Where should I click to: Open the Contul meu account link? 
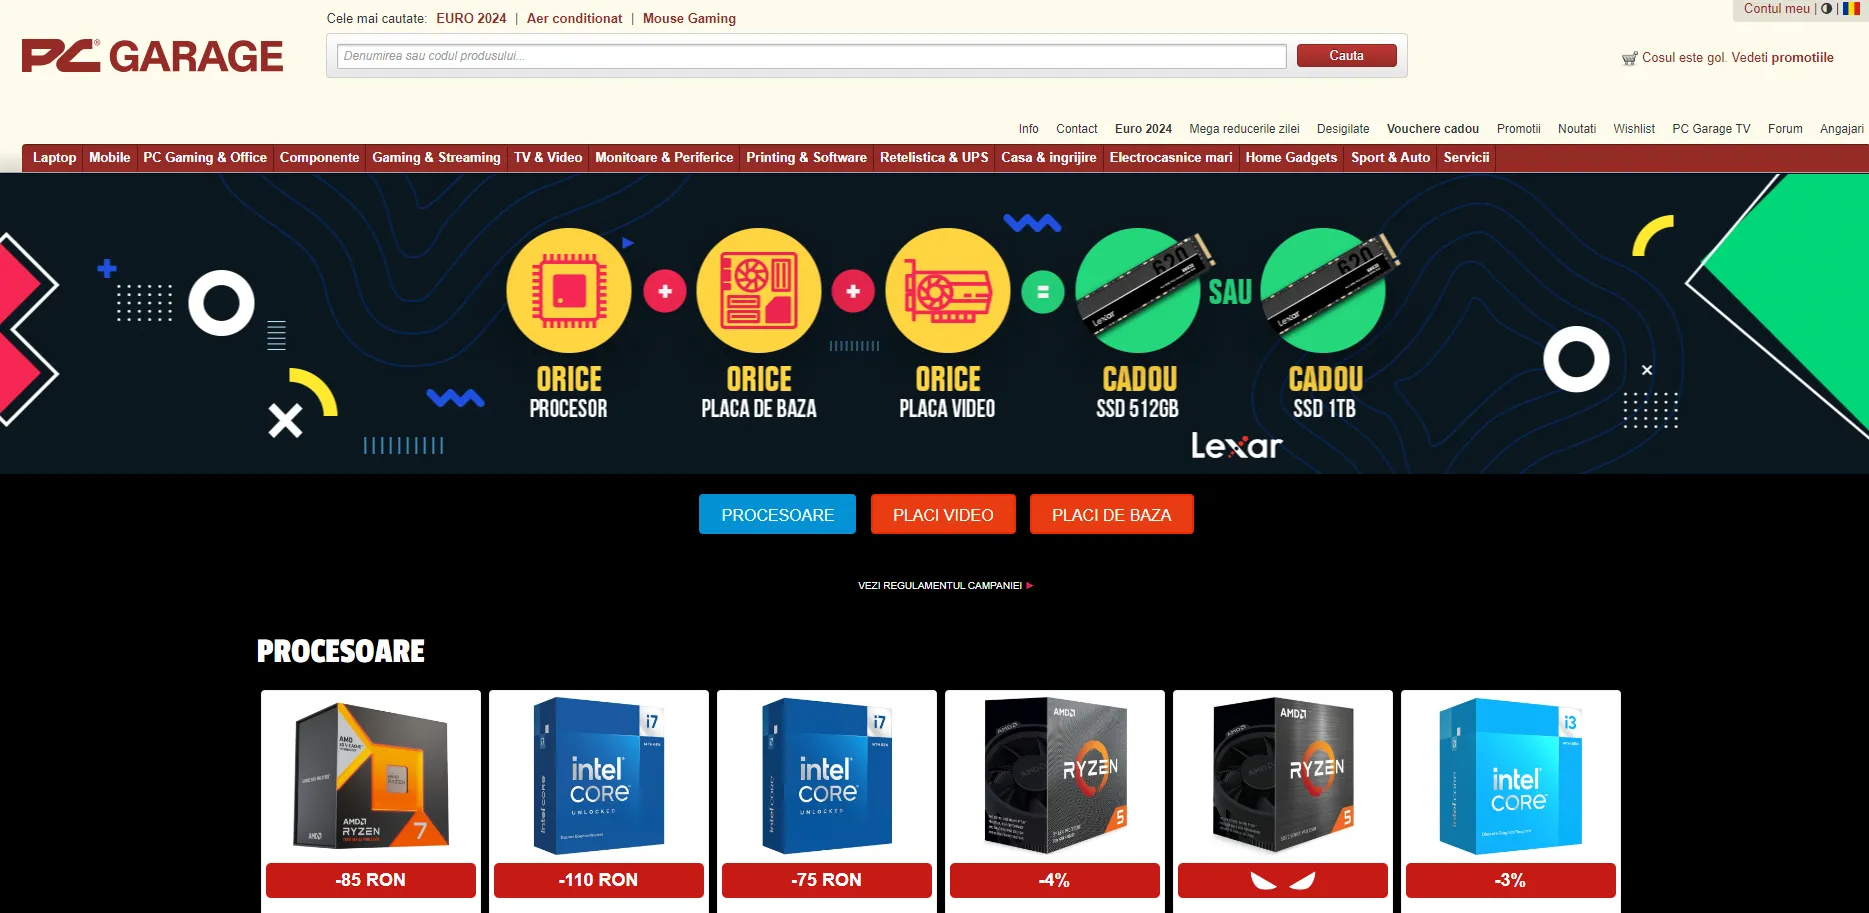(1777, 9)
